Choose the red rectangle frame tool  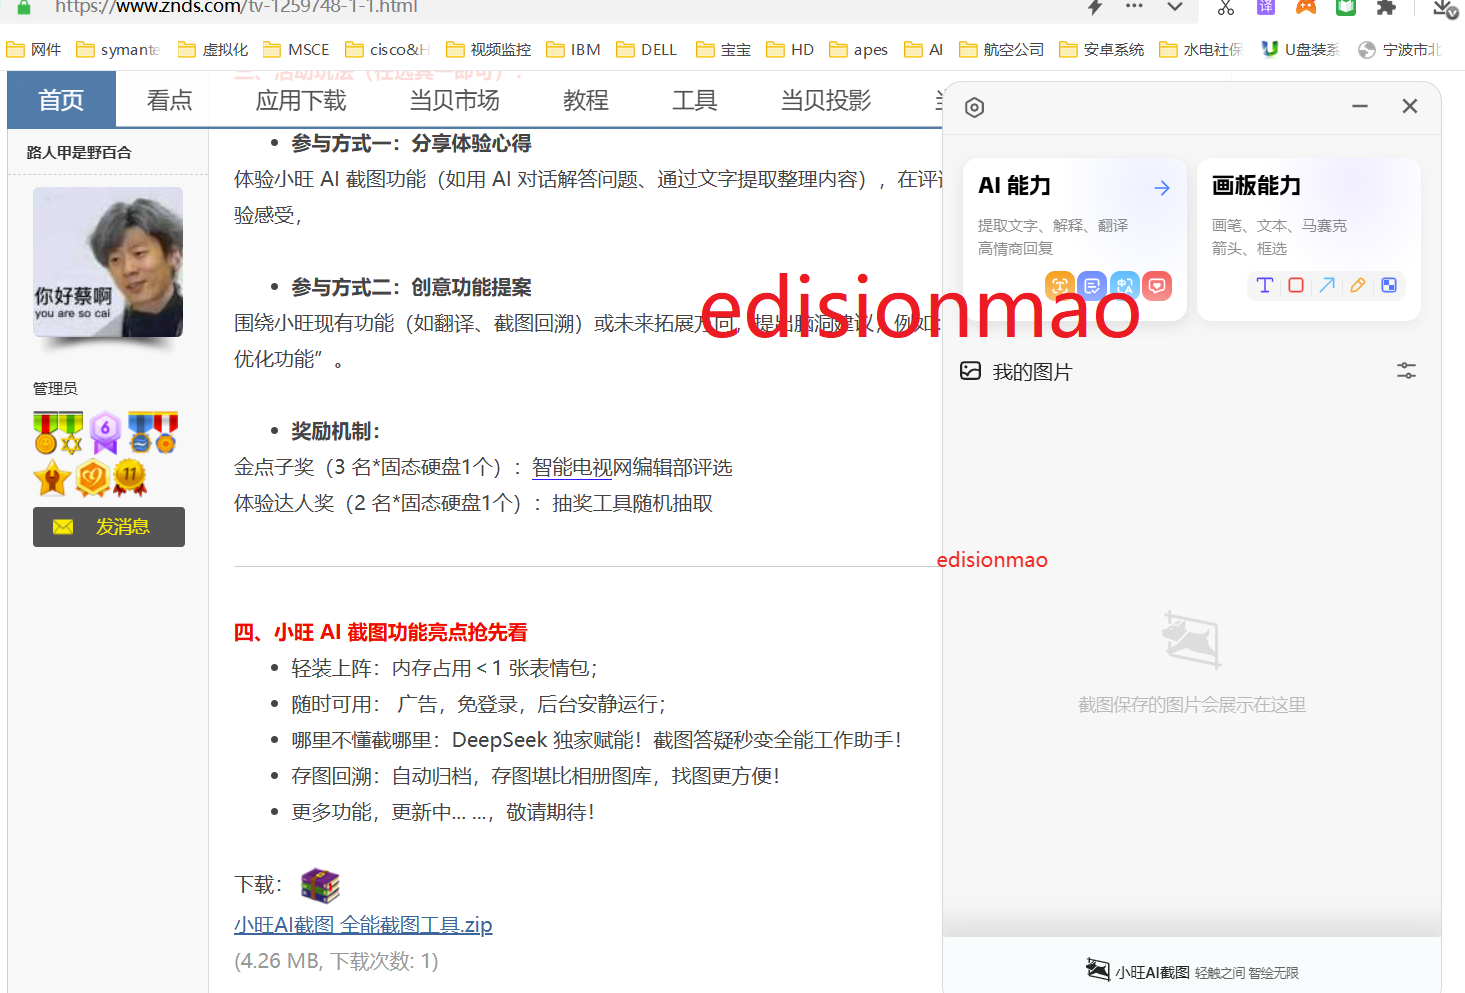tap(1296, 285)
